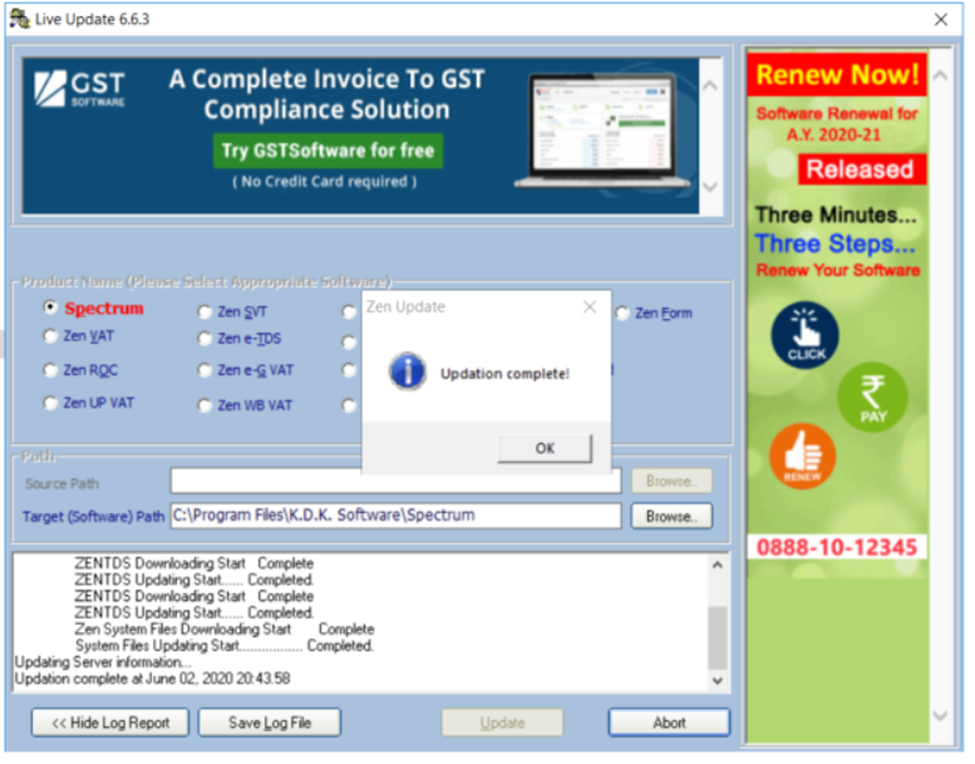Select Zen WB VAT radio option
The width and height of the screenshot is (975, 764).
(204, 405)
